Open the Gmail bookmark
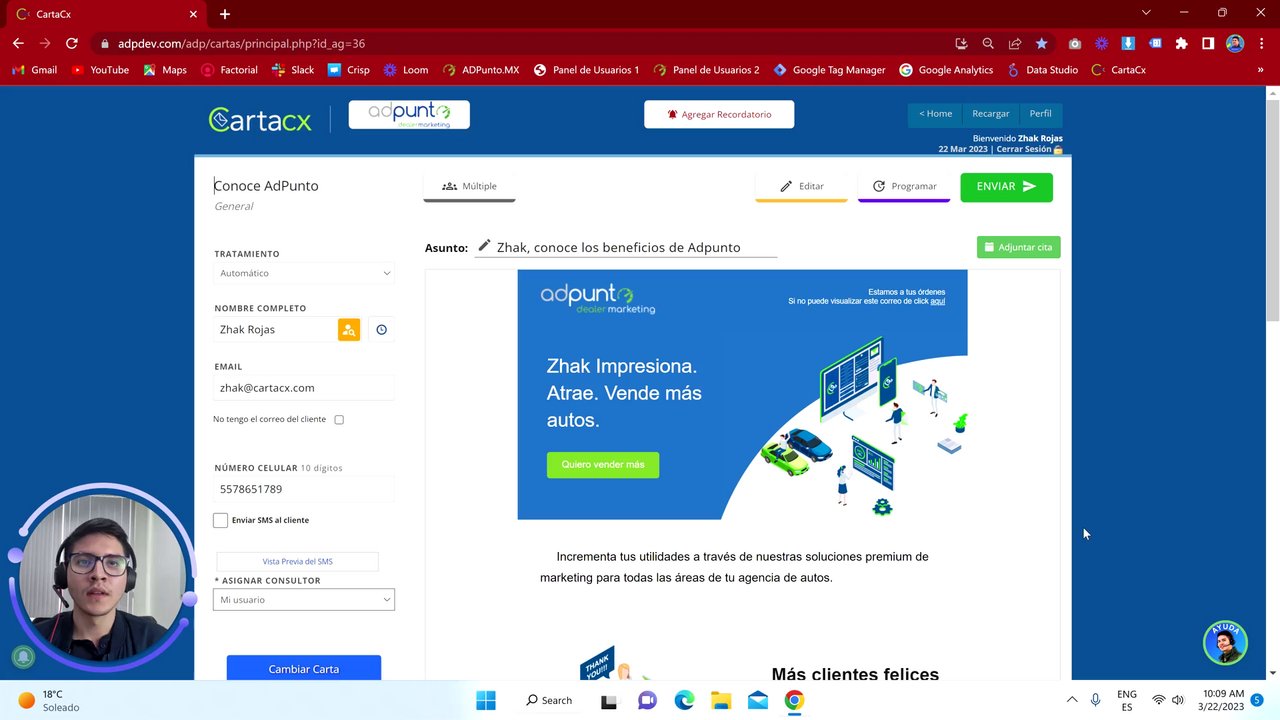The image size is (1280, 720). click(34, 70)
